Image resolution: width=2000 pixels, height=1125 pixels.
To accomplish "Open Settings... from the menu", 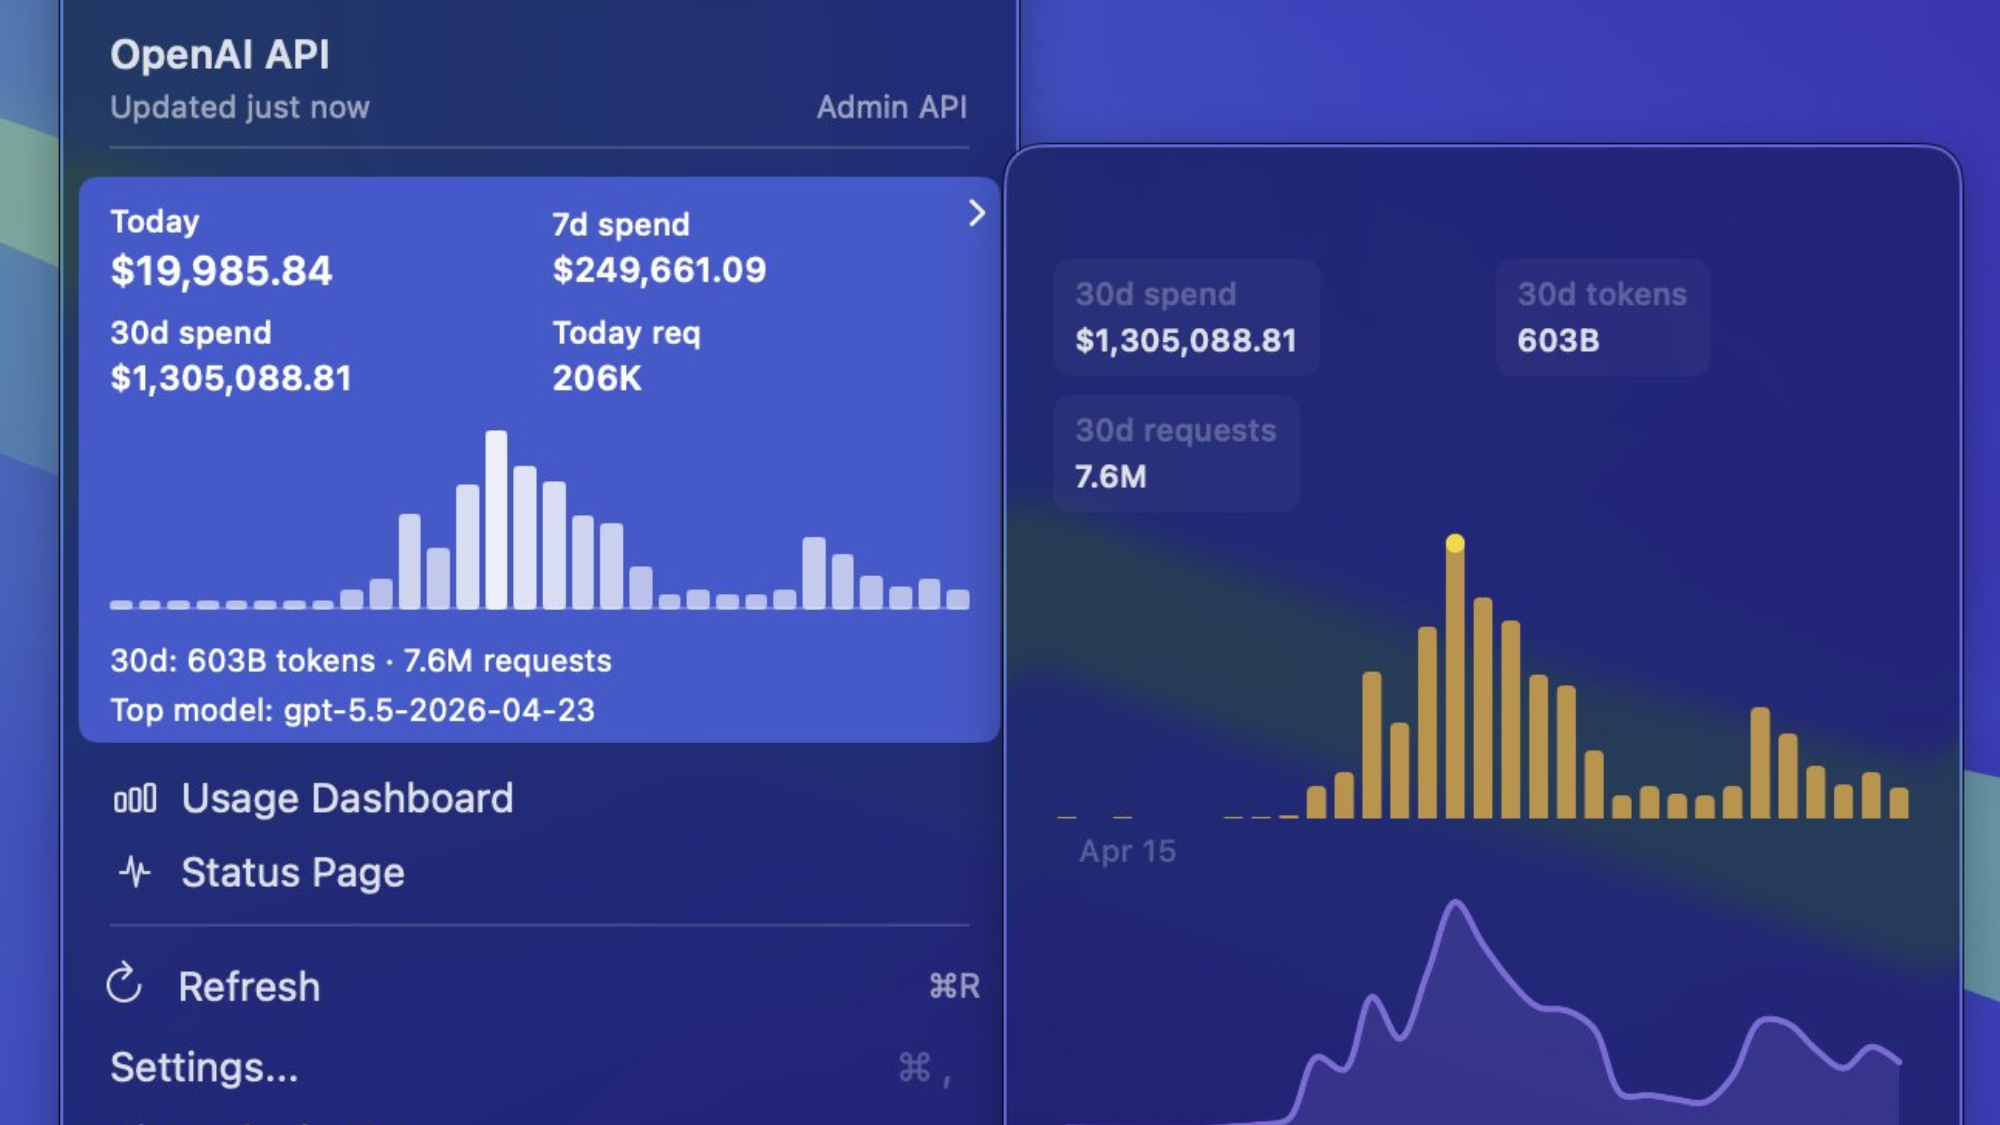I will 540,1067.
